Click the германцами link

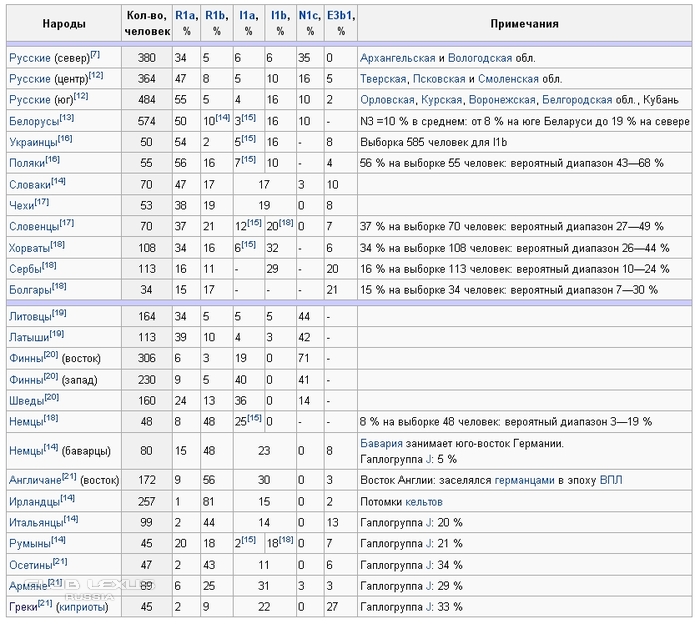525,479
